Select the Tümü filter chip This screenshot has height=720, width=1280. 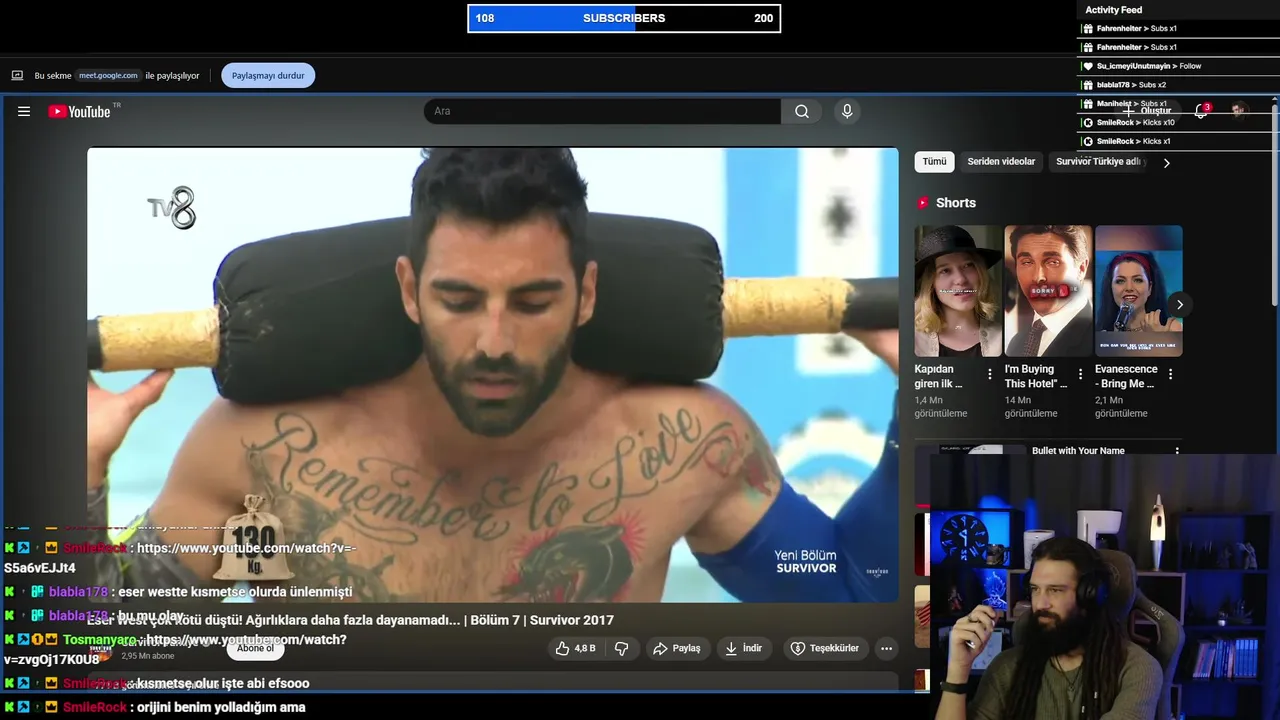[x=934, y=161]
